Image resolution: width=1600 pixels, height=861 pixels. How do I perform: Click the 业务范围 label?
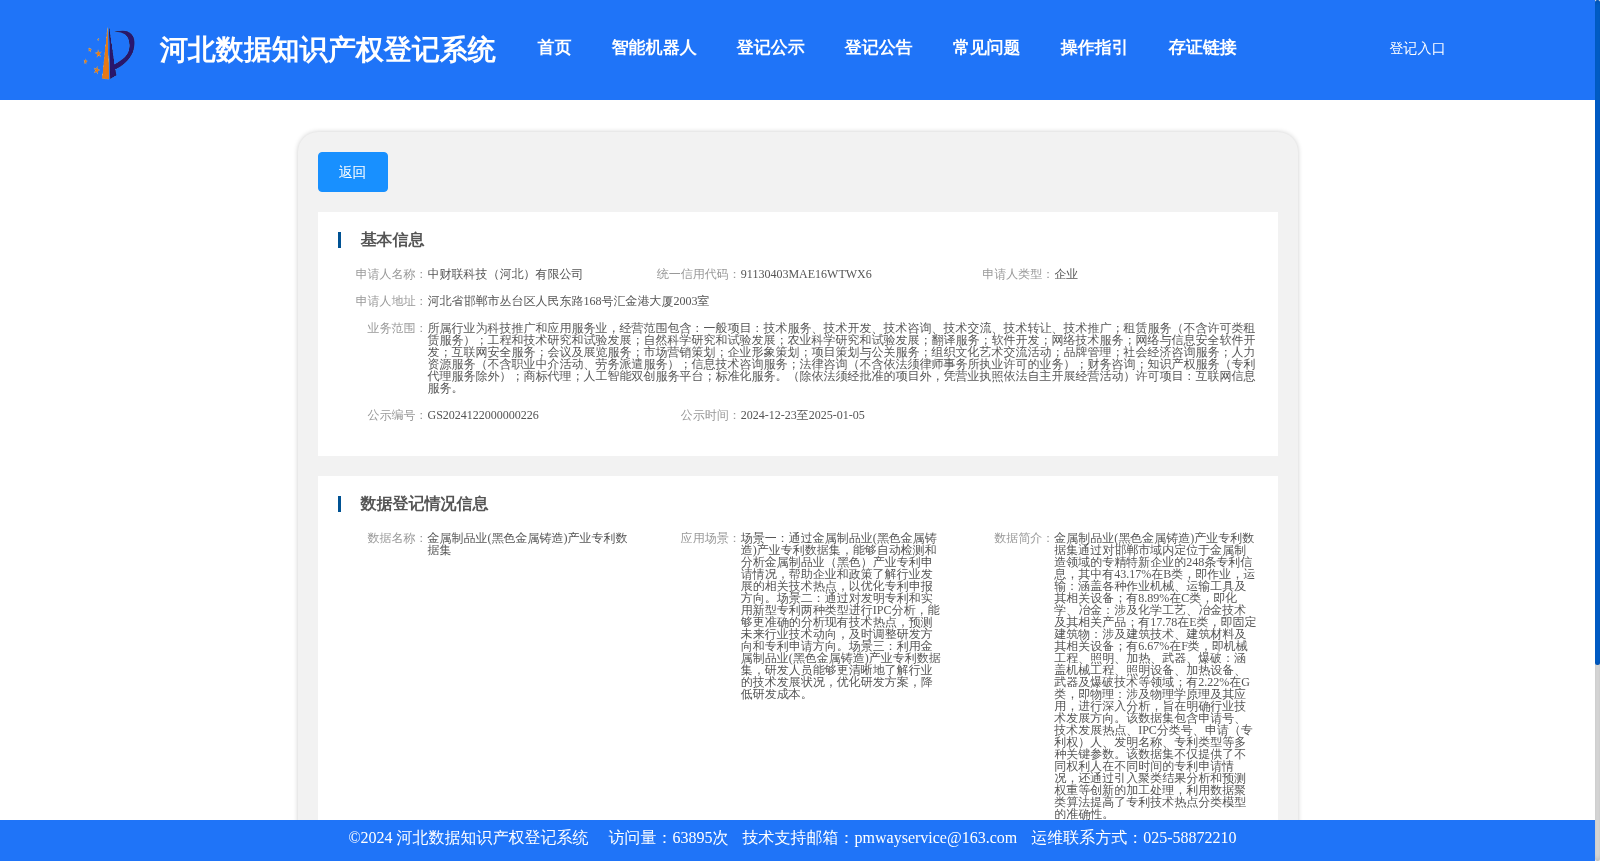pos(394,328)
